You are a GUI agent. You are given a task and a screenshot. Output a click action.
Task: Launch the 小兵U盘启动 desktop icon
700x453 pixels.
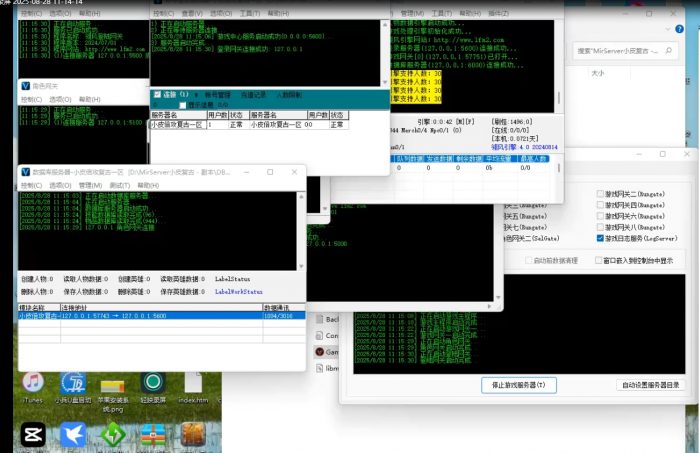72,383
